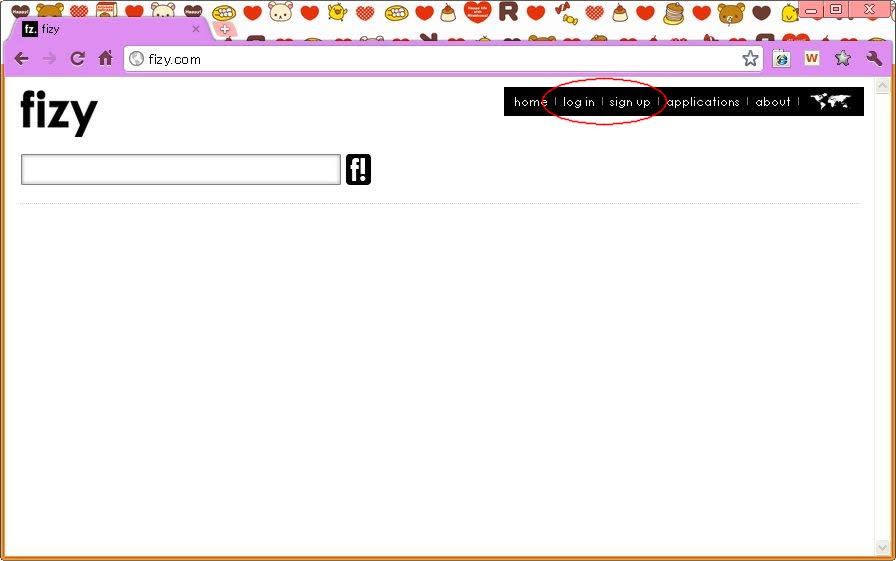
Task: Click the red W extension icon
Action: pyautogui.click(x=811, y=59)
